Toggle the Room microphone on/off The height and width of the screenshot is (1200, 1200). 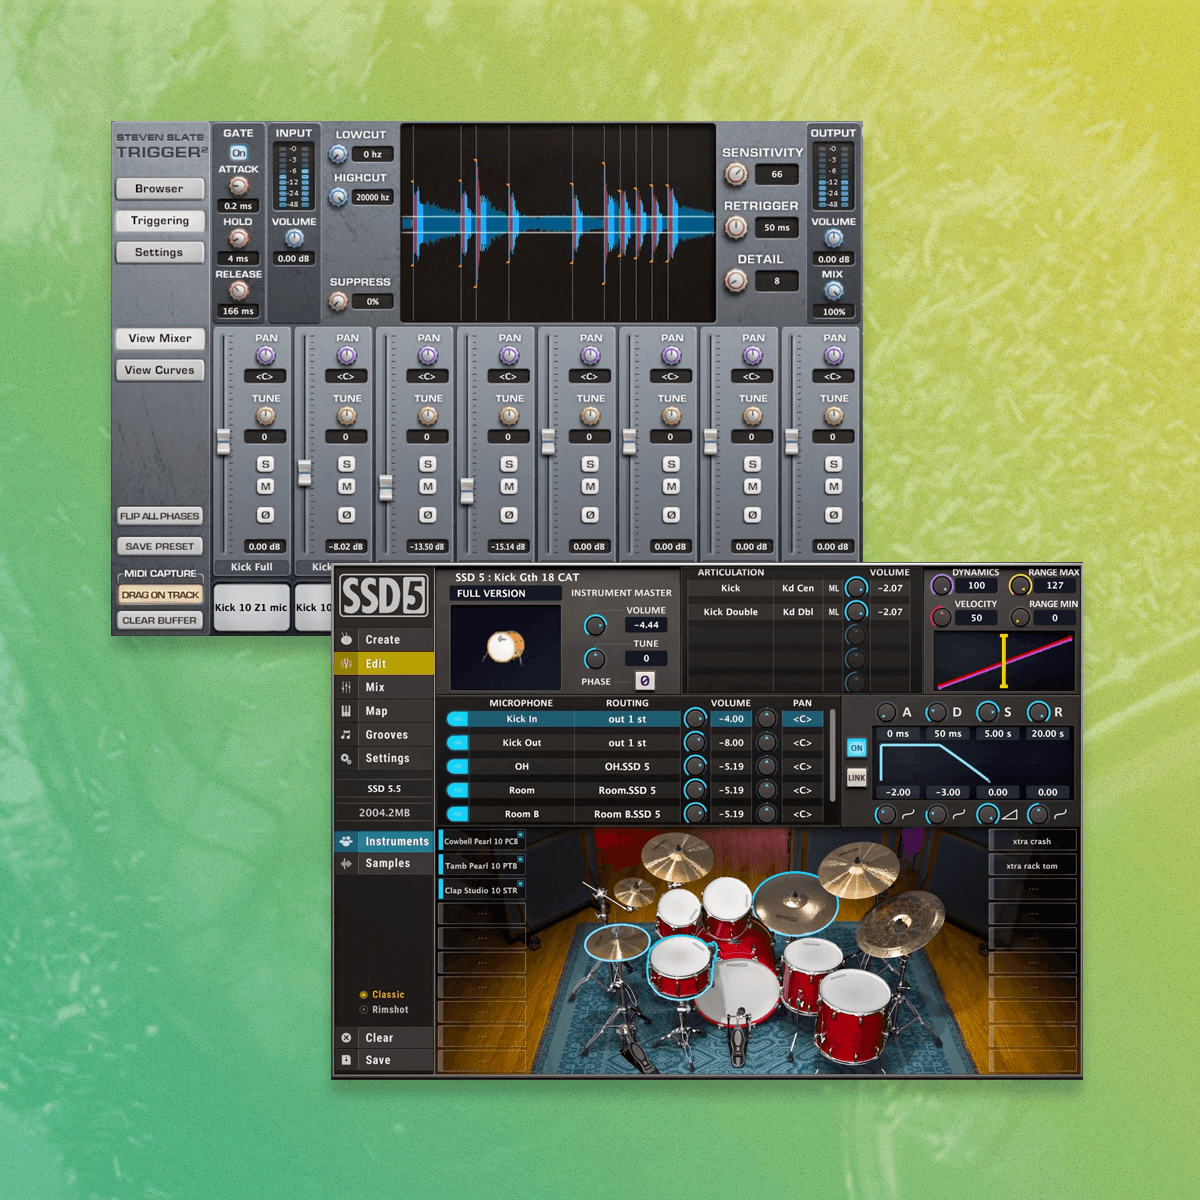click(x=457, y=790)
